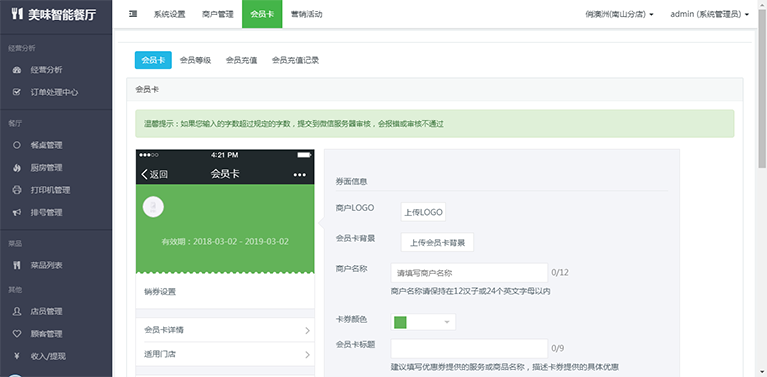Focus the 商户名称 input field
Screen dimensions: 767x377
tap(469, 273)
